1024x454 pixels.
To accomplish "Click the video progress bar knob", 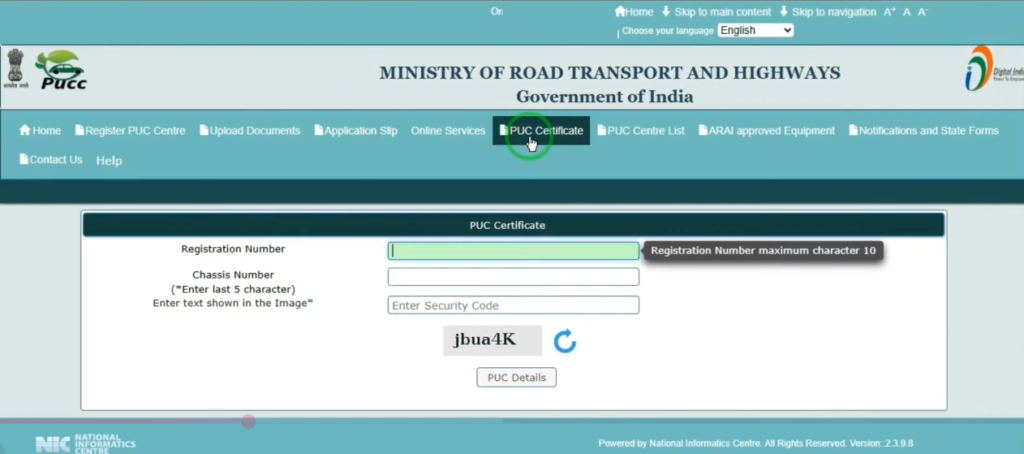I will coord(248,421).
